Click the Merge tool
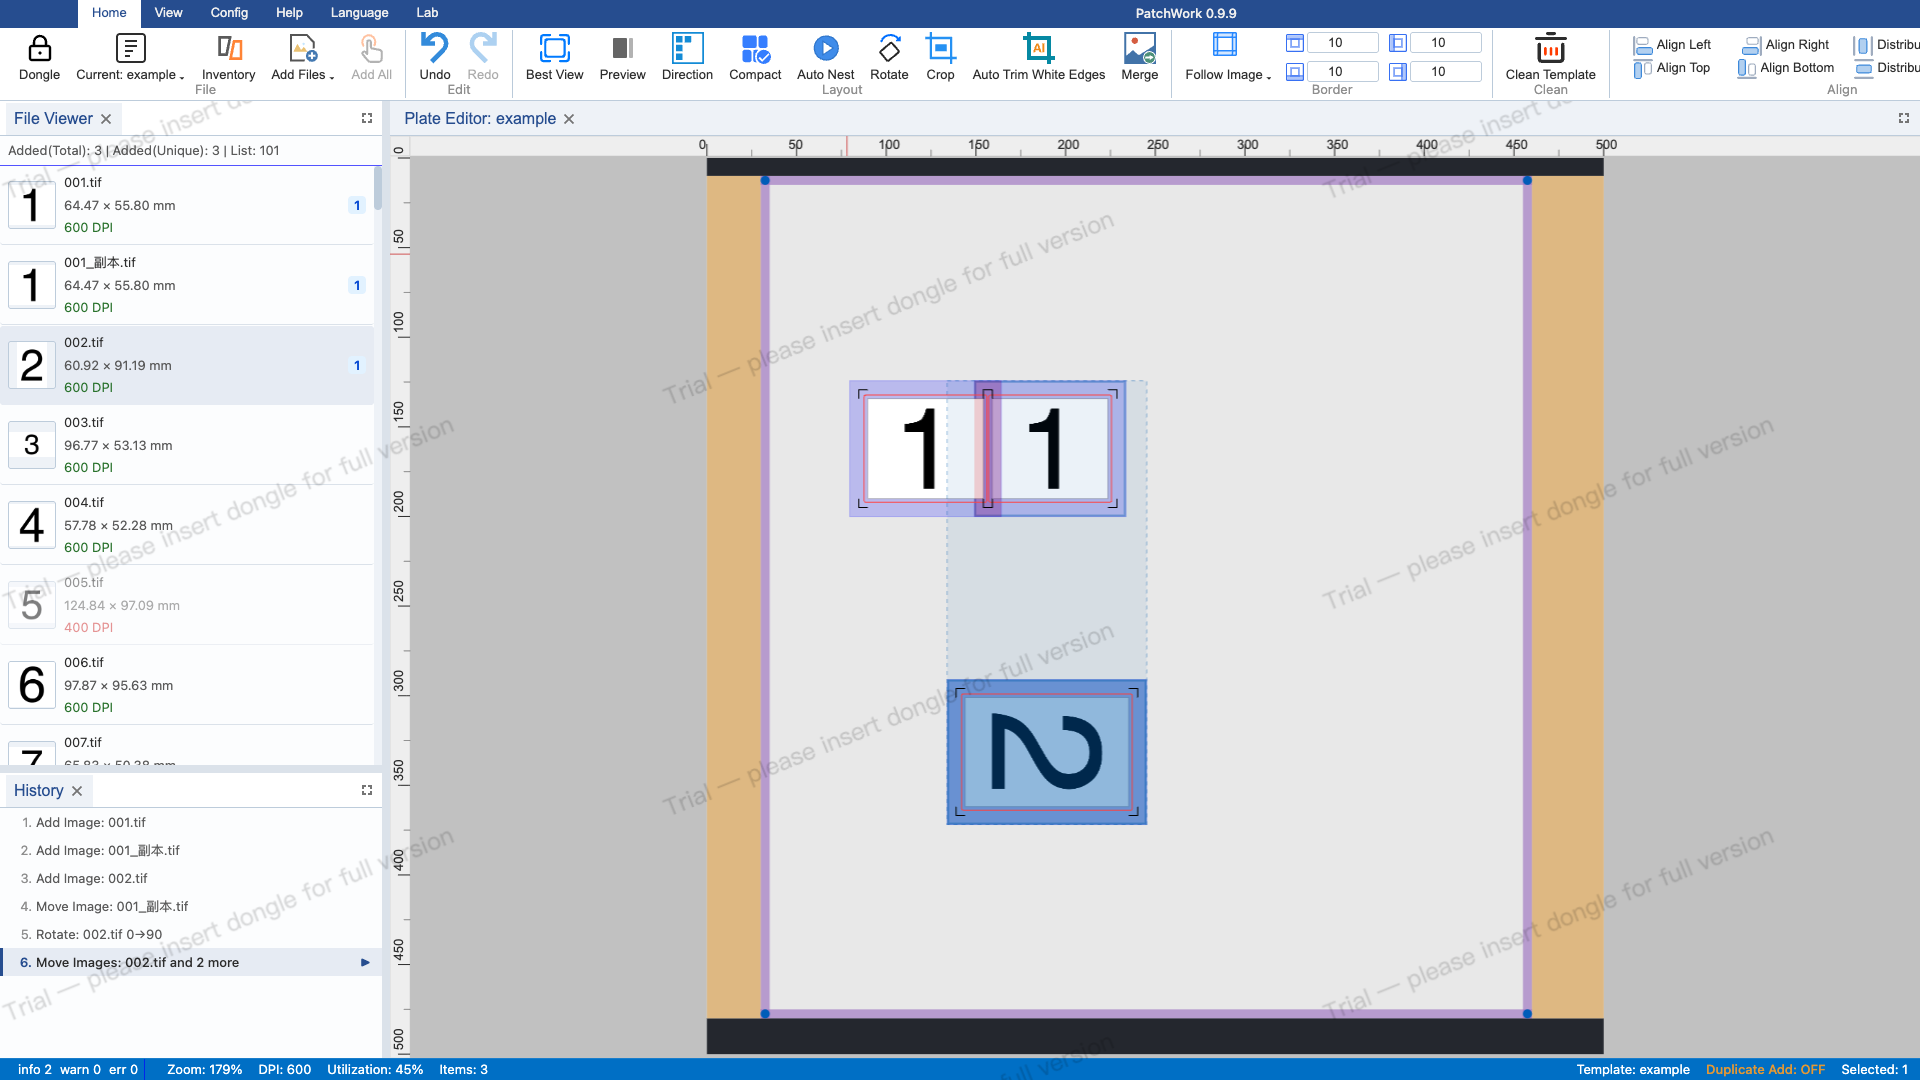1920x1080 pixels. [1139, 58]
